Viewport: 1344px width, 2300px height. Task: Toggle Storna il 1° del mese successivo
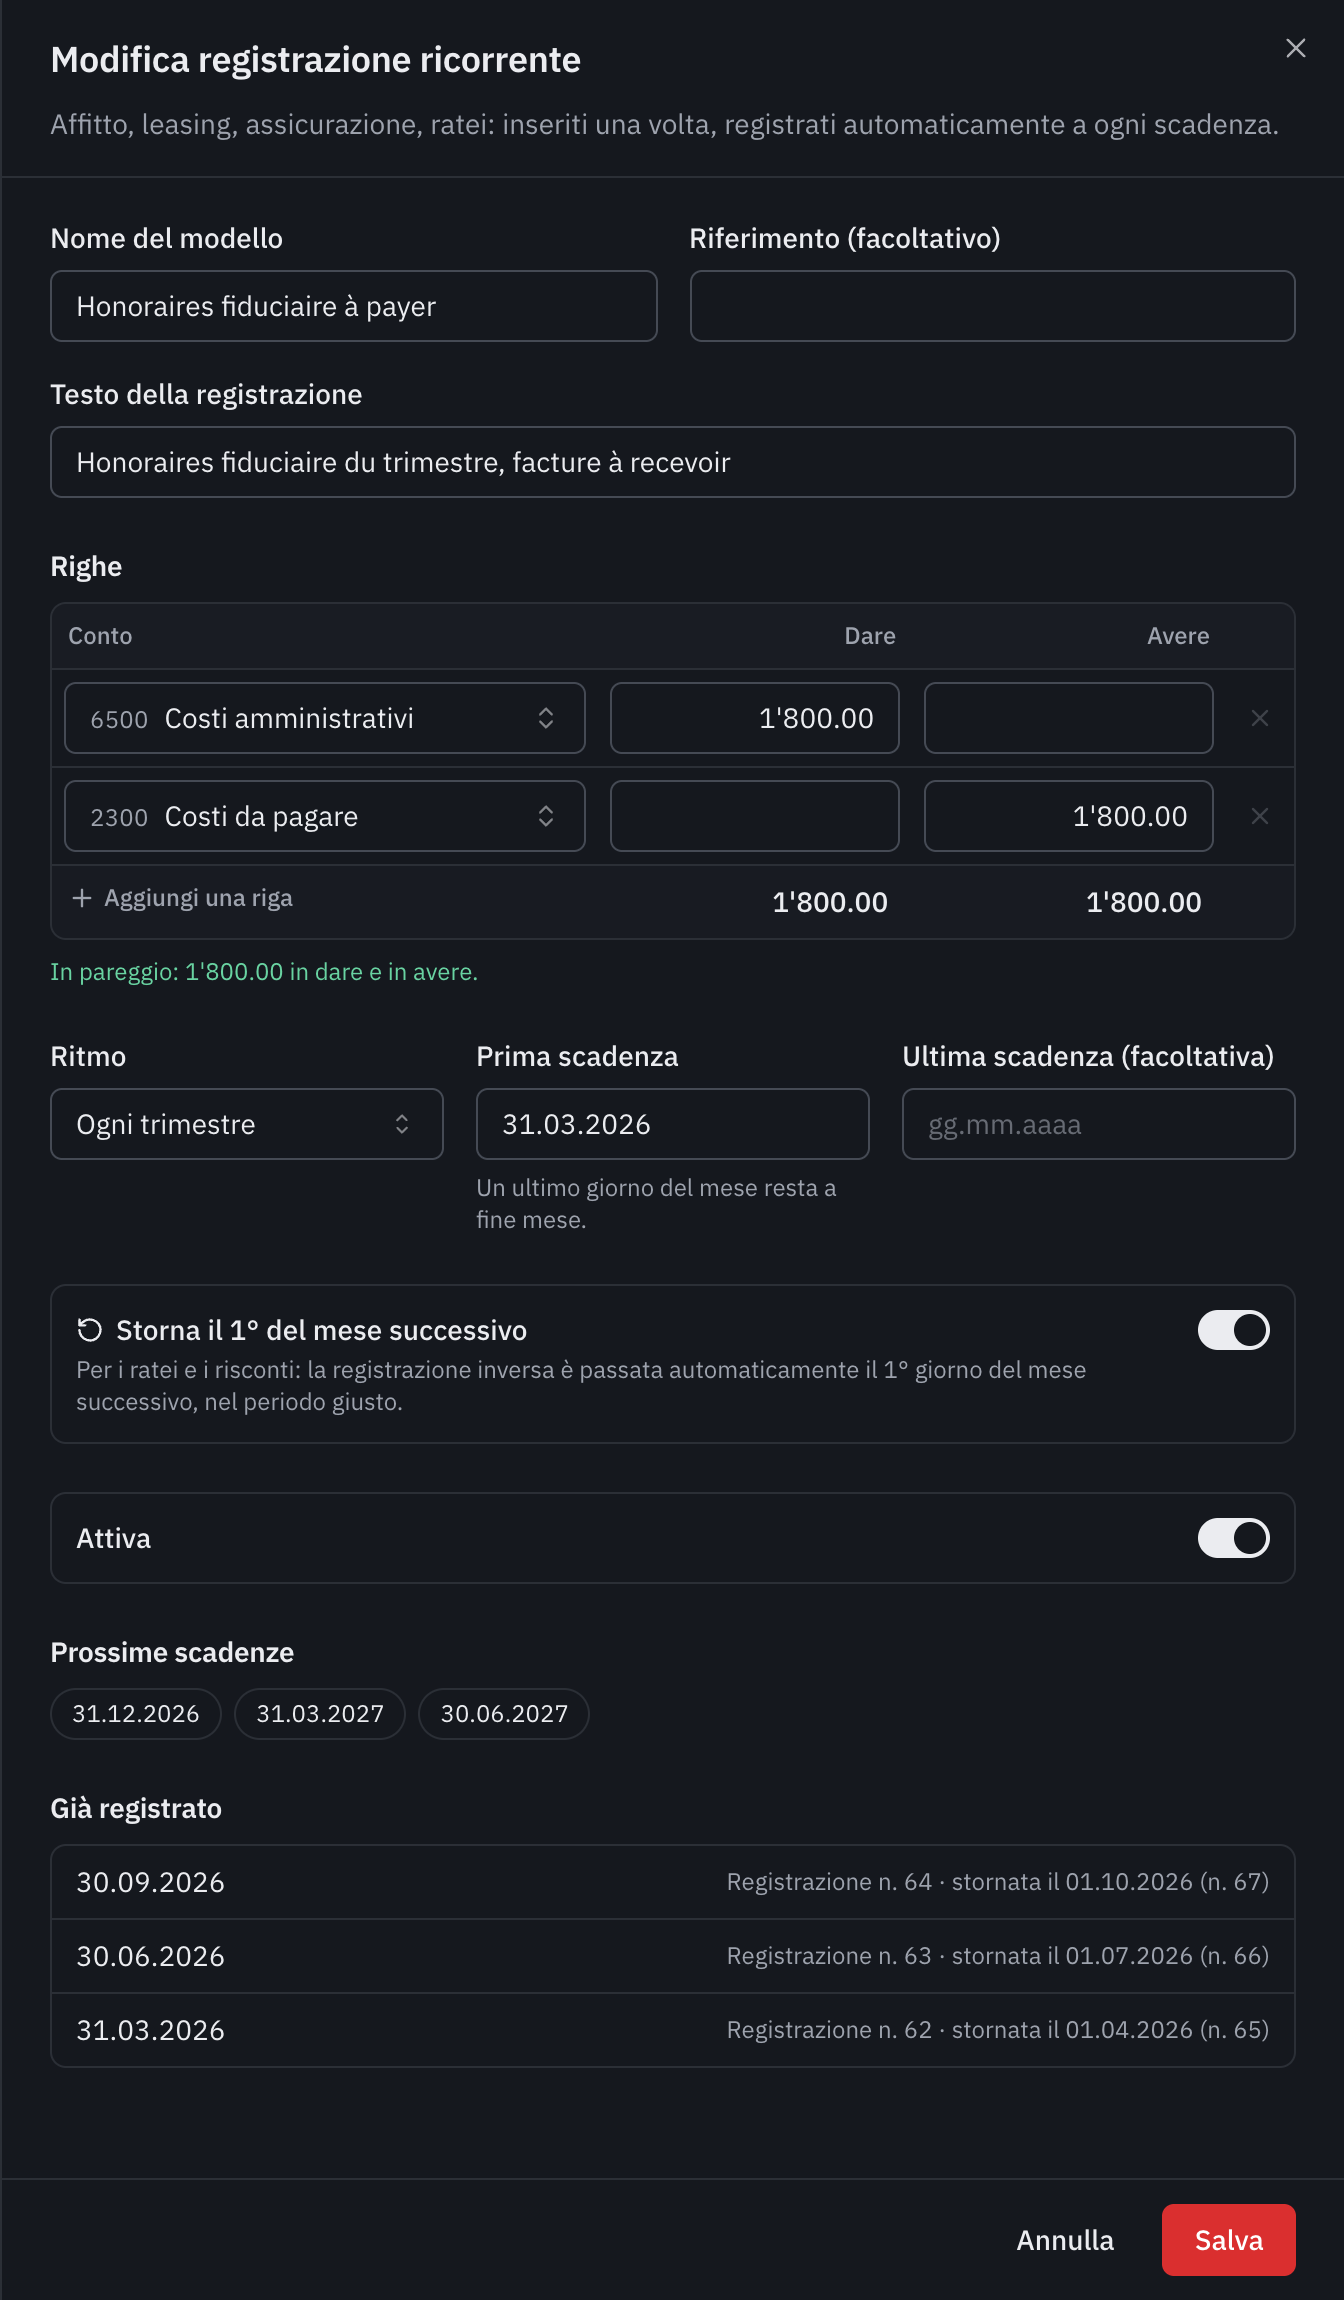click(1233, 1330)
